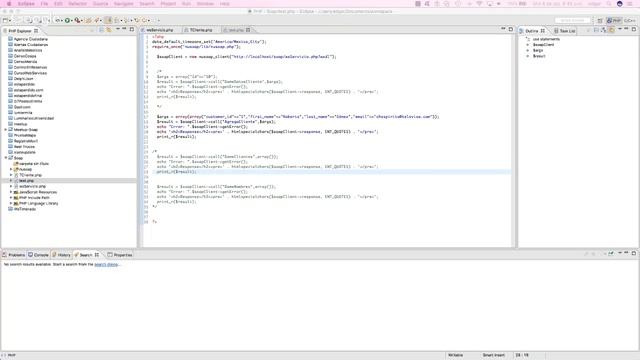Image resolution: width=640 pixels, height=360 pixels.
Task: Switch to the PHP perspective button
Action: coord(614,20)
